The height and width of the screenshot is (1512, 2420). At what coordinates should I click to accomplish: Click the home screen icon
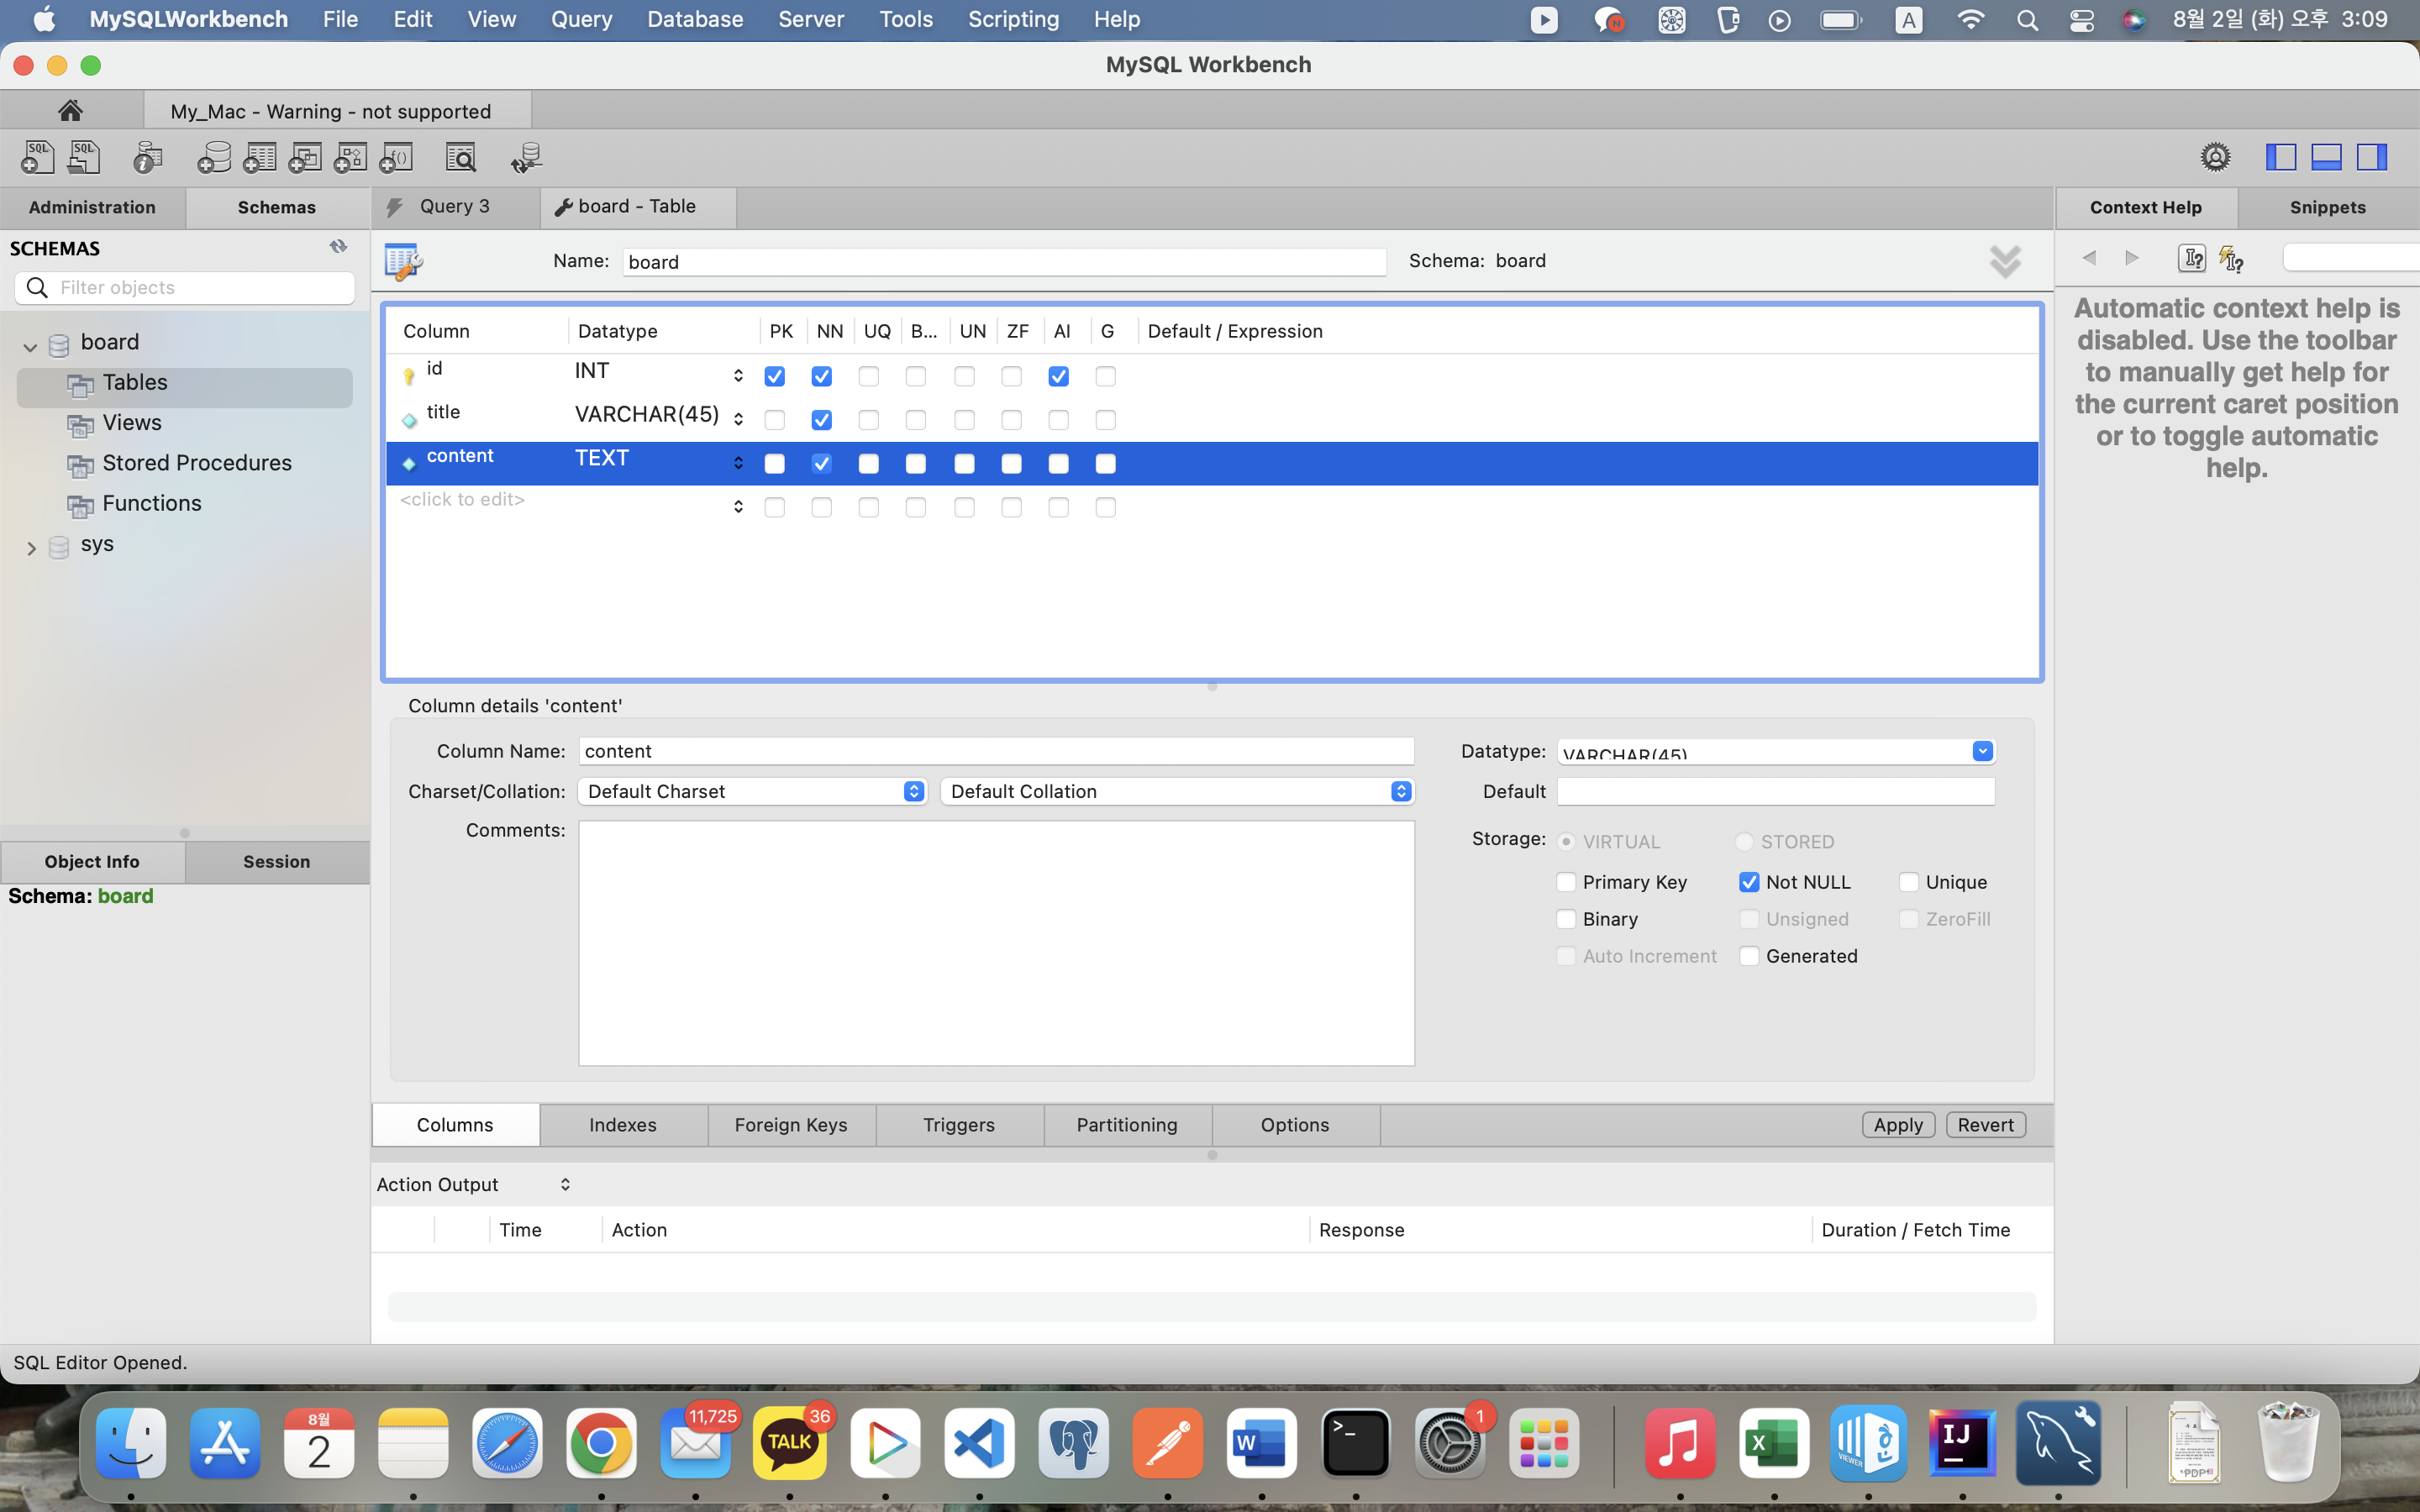coord(70,110)
